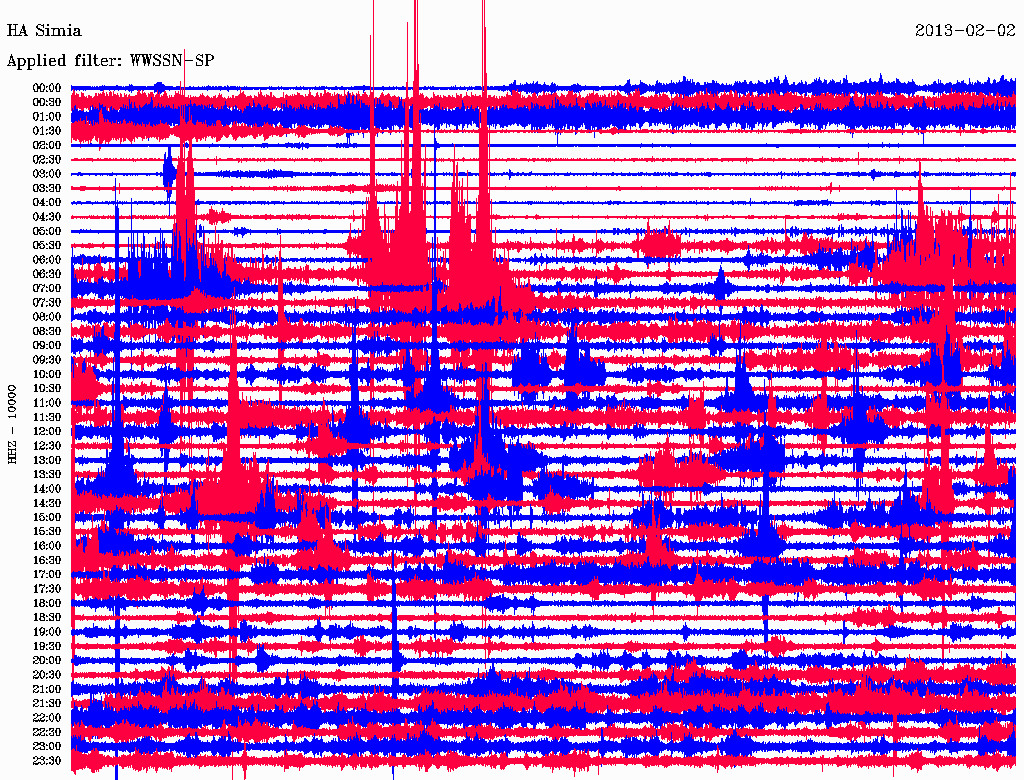Select the 19:00 time label
The width and height of the screenshot is (1024, 780).
tap(46, 632)
